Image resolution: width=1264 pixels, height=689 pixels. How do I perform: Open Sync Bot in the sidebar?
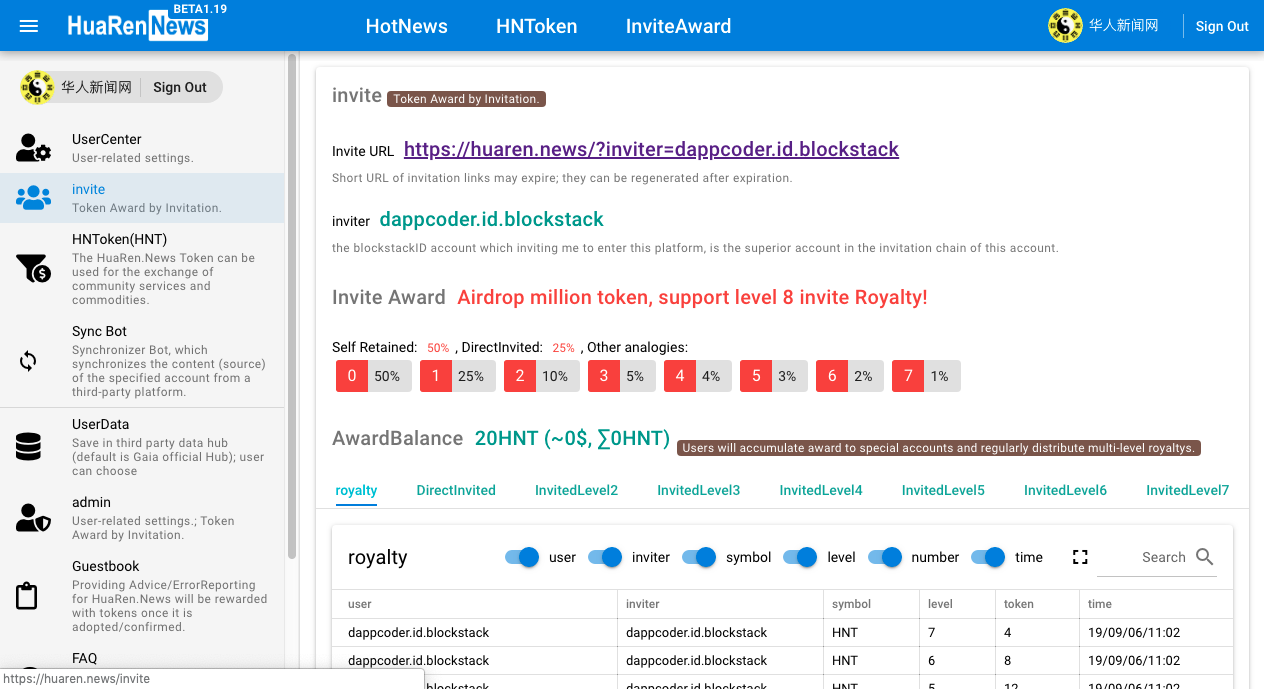[x=142, y=361]
